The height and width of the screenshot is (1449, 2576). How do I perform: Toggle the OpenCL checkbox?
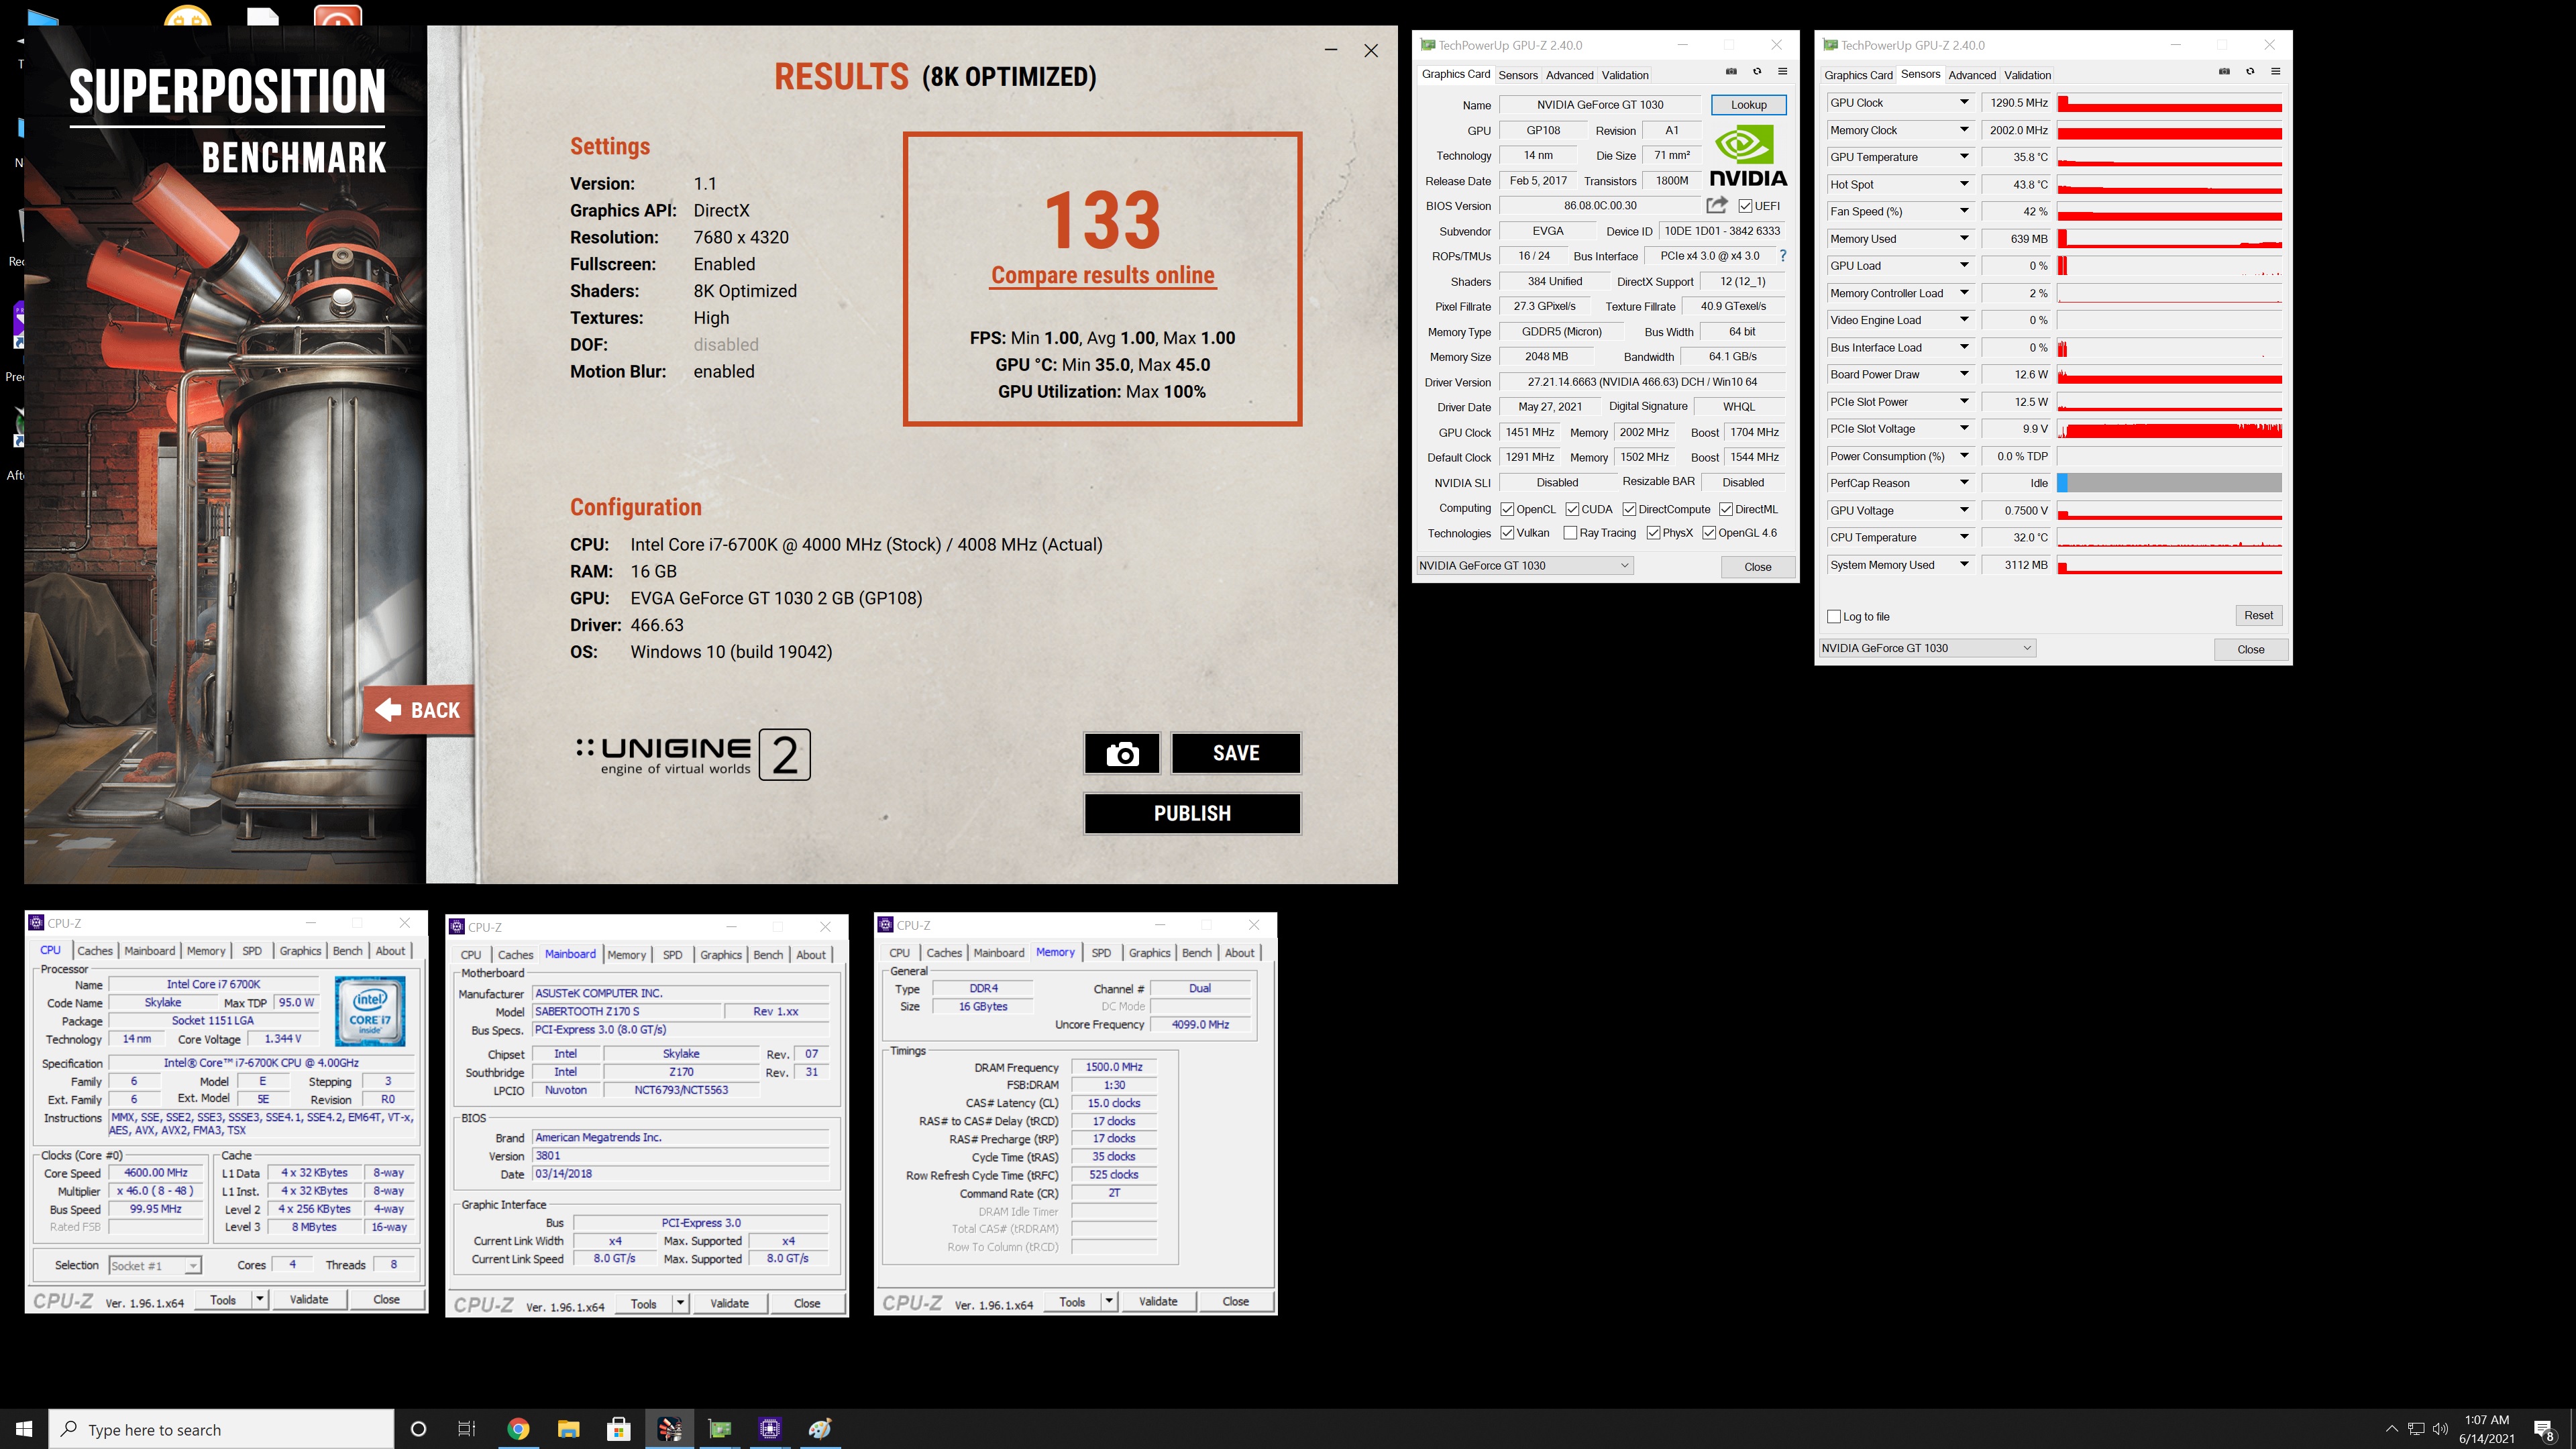[x=1507, y=509]
